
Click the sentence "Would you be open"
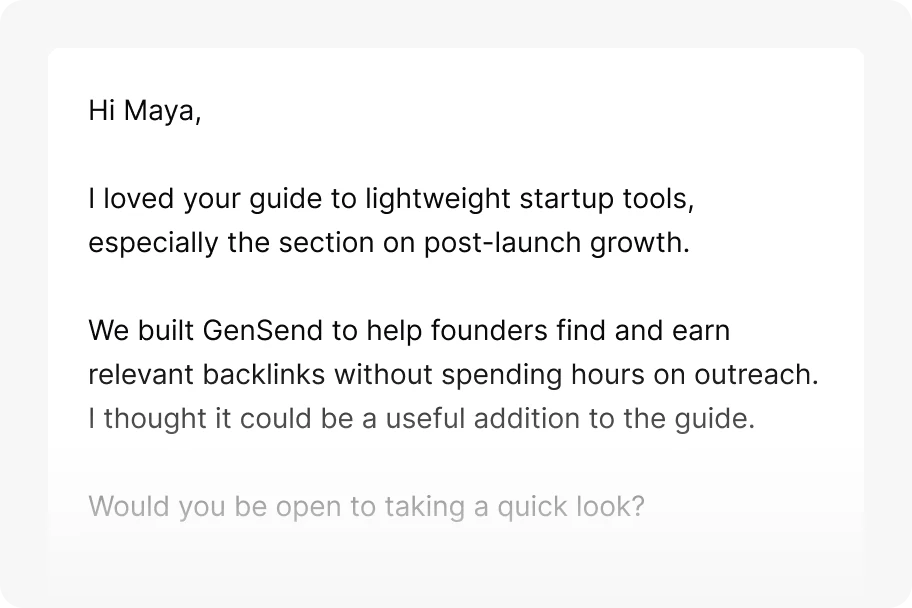click(366, 506)
